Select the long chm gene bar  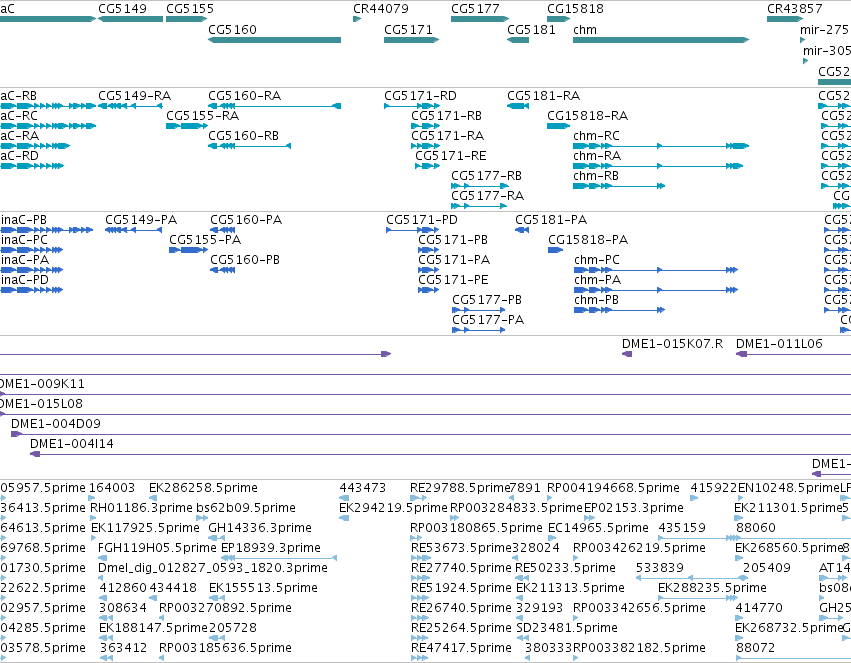tap(661, 40)
